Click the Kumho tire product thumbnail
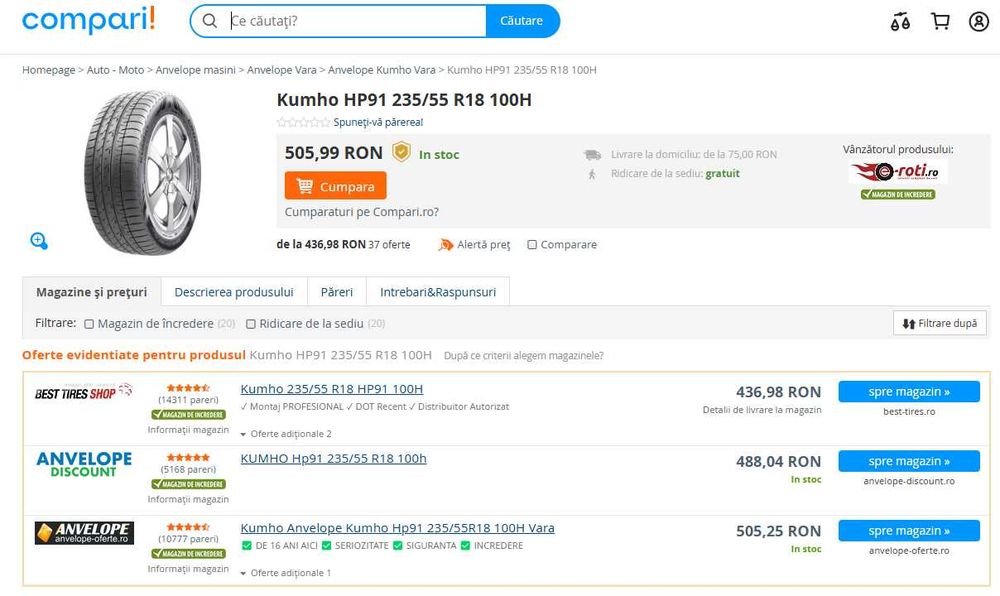 coord(143,172)
